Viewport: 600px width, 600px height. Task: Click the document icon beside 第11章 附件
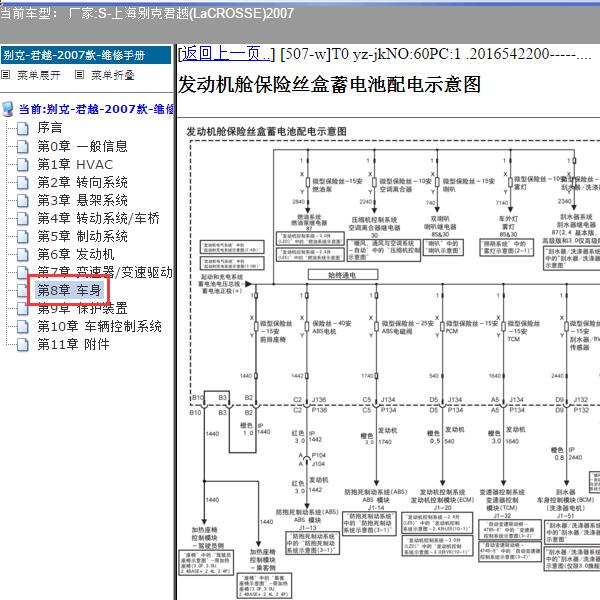[23, 345]
